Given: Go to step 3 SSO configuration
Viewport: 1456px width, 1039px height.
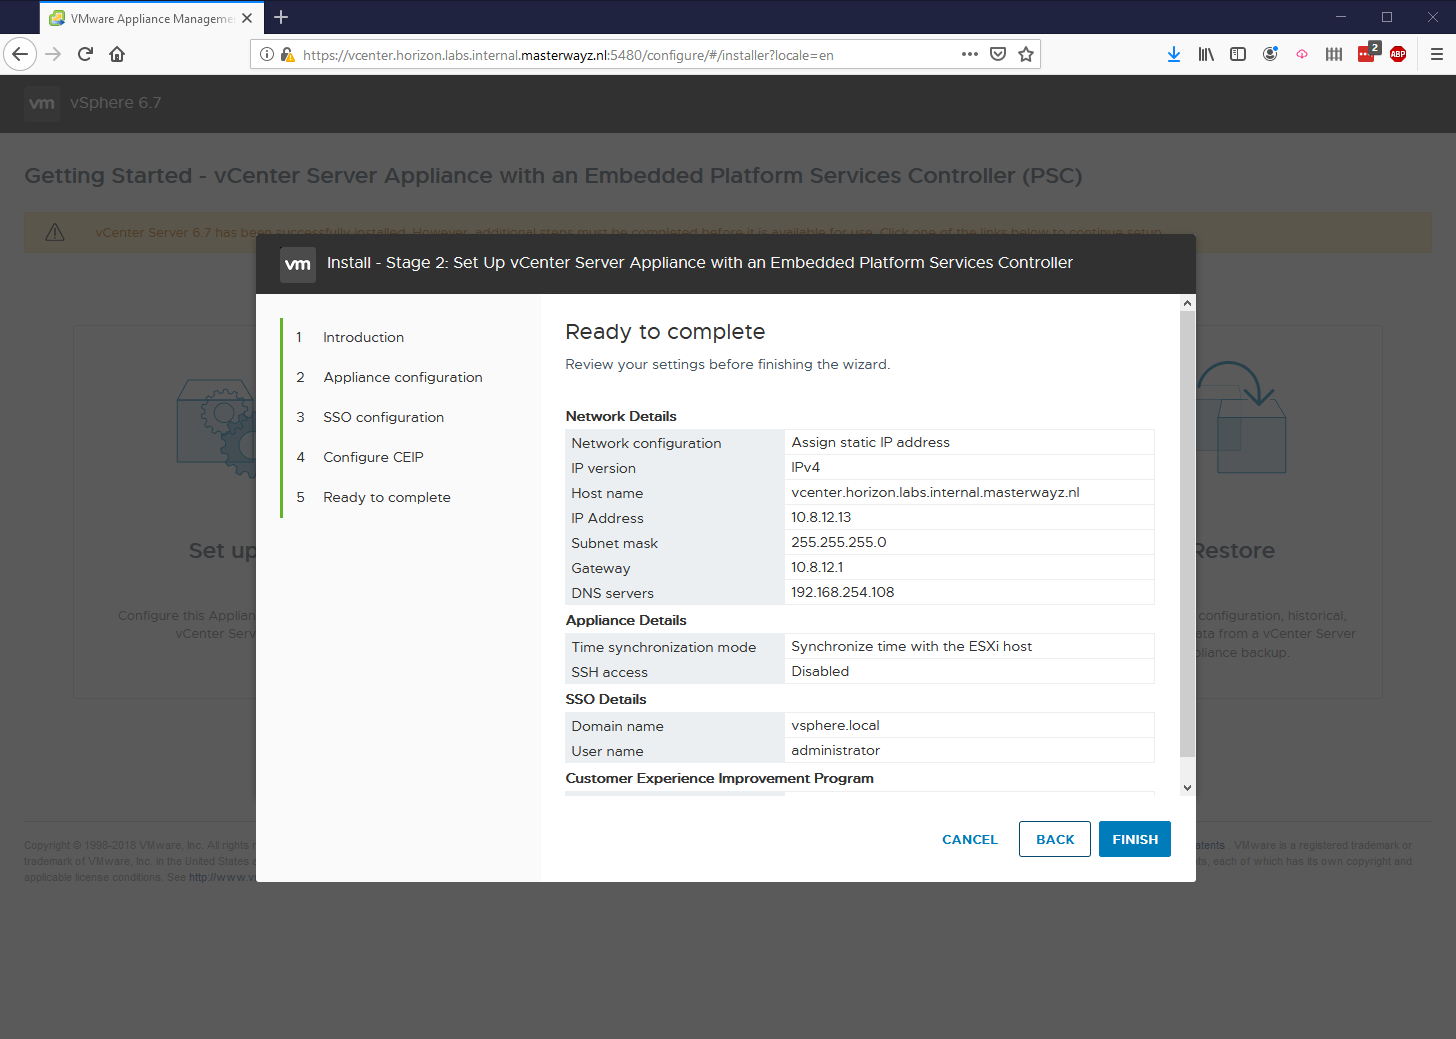Looking at the screenshot, I should click(x=383, y=417).
